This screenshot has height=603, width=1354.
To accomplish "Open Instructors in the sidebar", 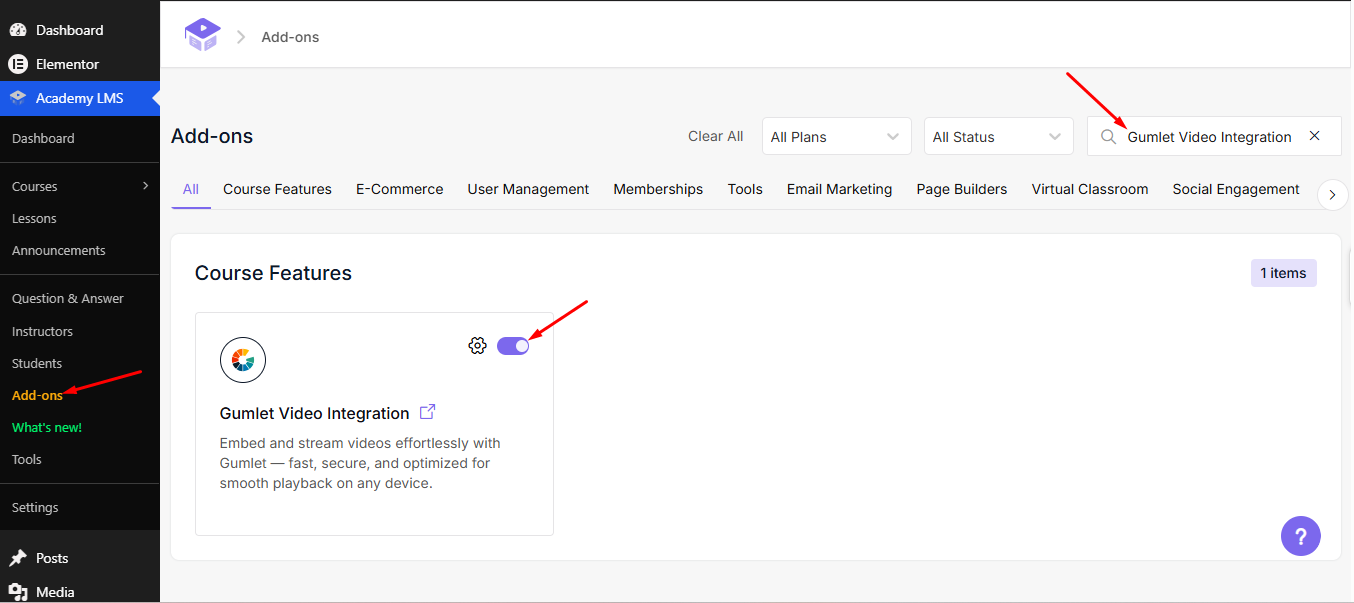I will pyautogui.click(x=42, y=331).
